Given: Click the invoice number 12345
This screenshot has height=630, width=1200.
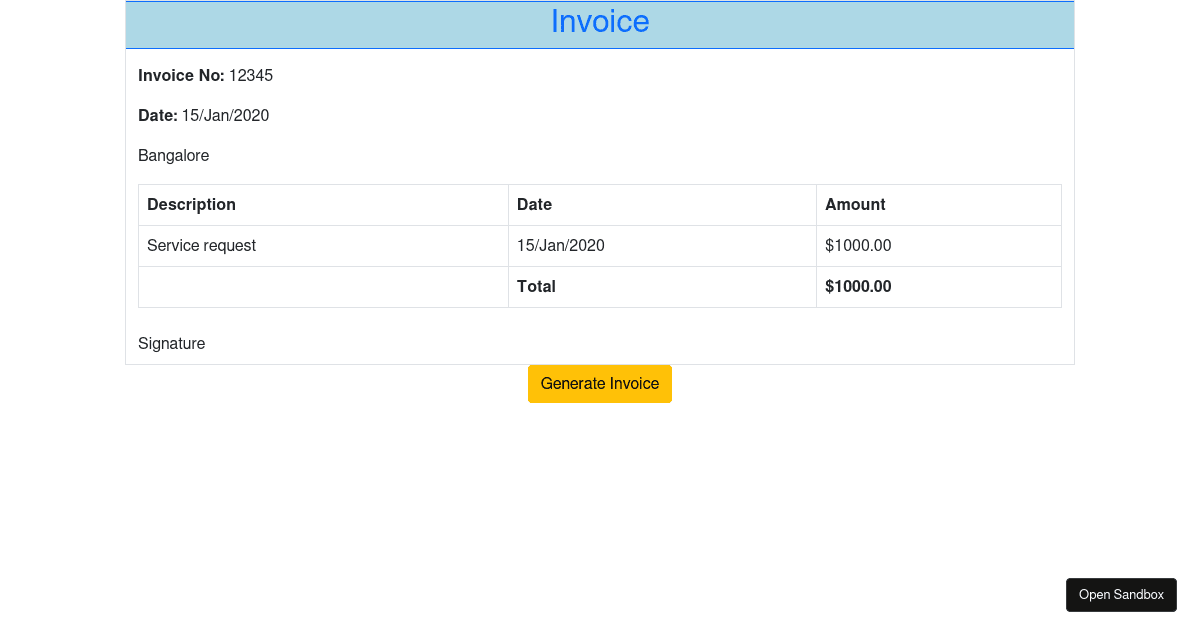Looking at the screenshot, I should click(251, 76).
